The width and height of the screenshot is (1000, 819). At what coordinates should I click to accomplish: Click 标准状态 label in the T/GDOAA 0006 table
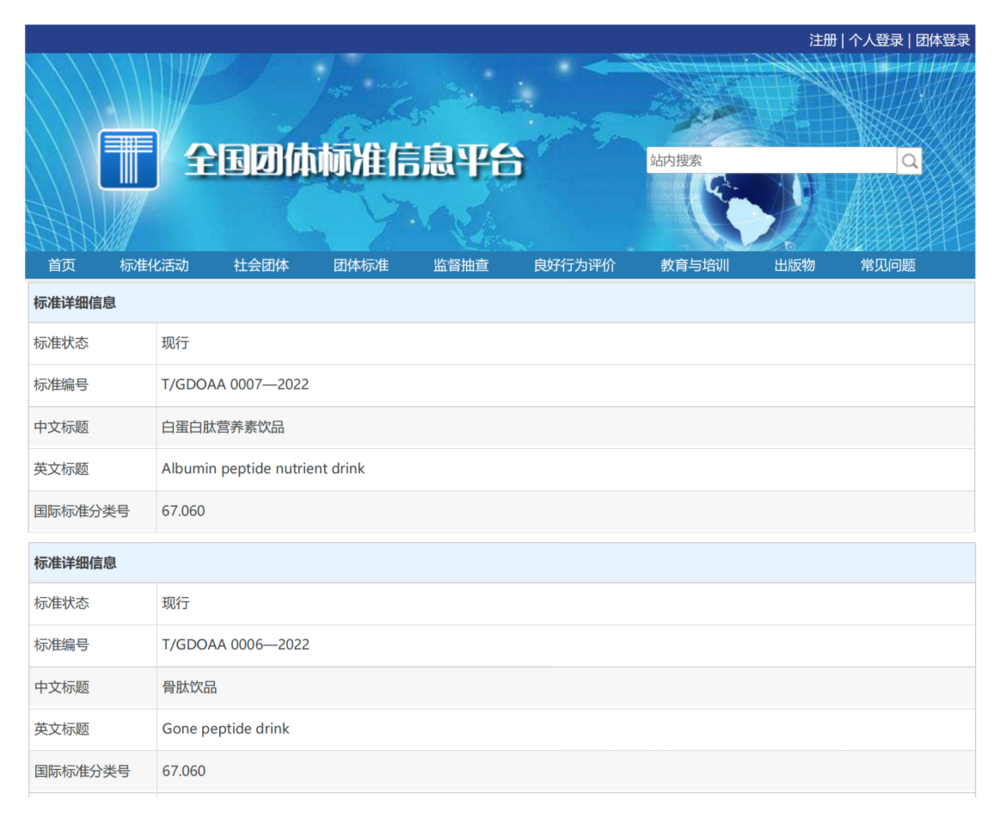coord(62,603)
